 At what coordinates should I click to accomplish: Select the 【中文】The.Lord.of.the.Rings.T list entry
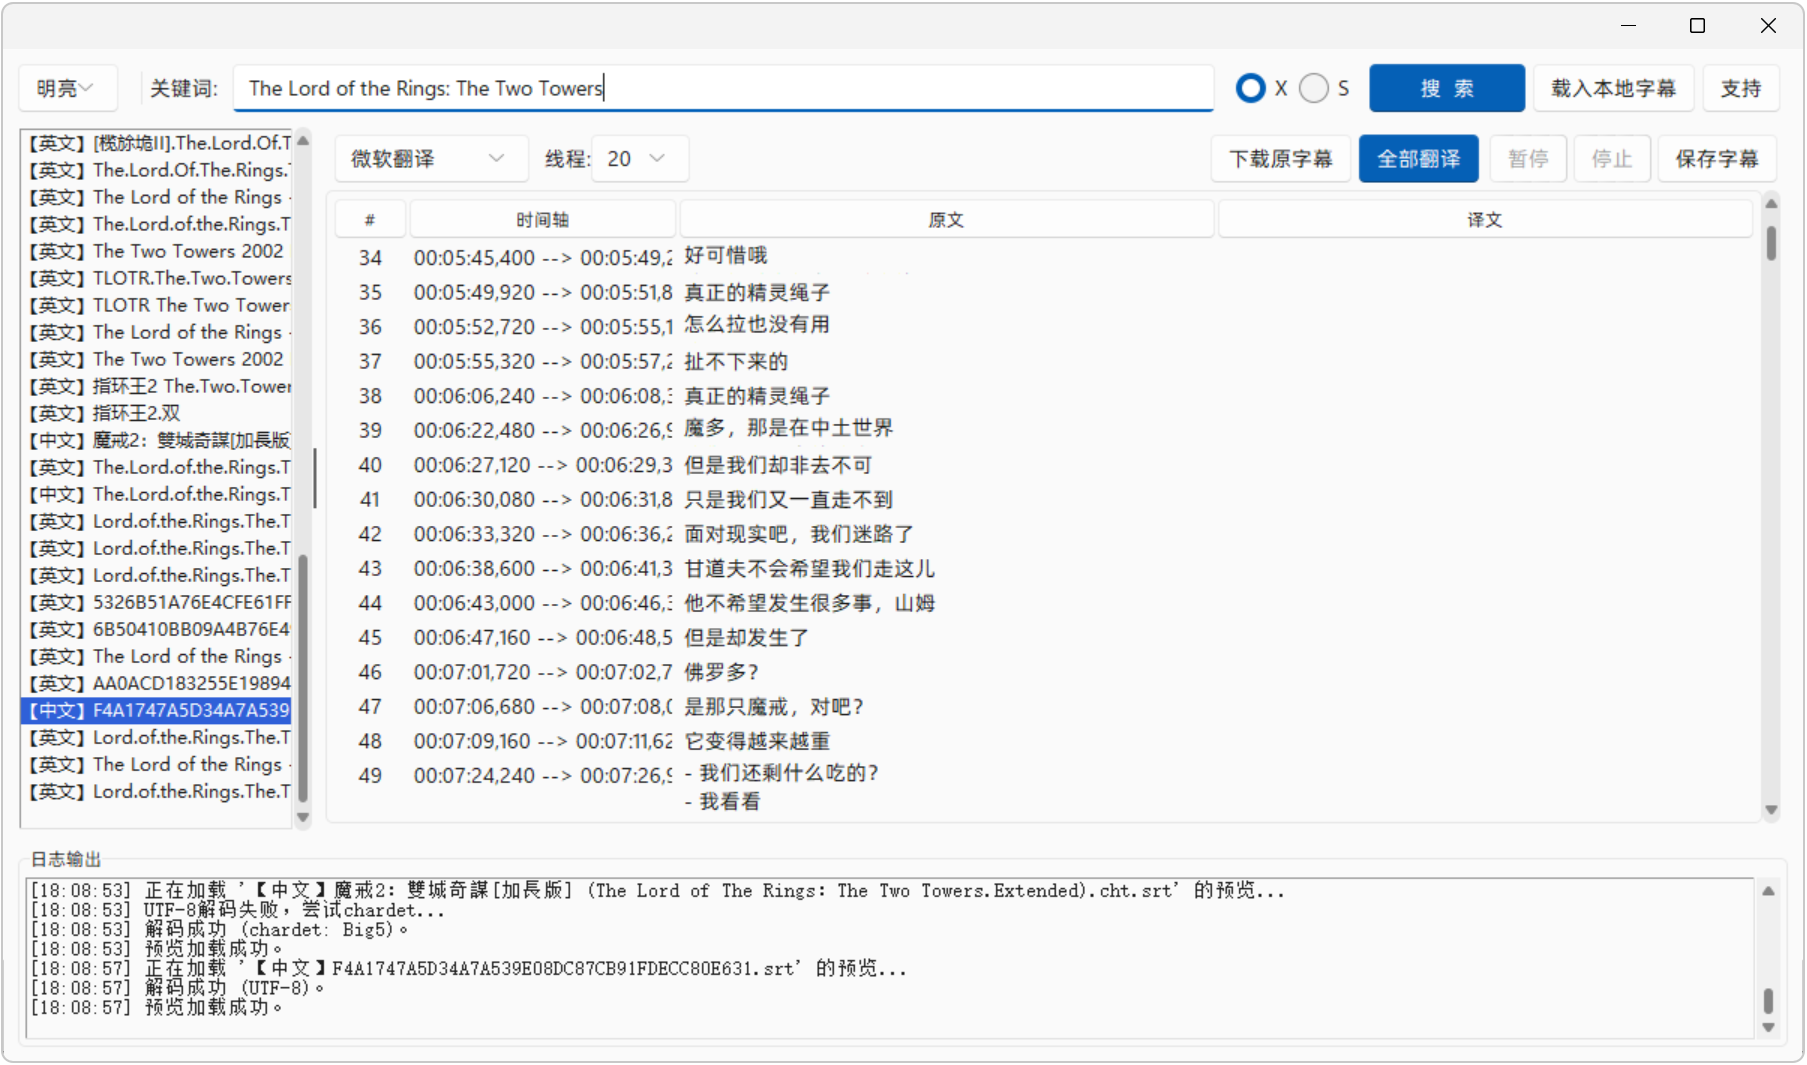157,494
